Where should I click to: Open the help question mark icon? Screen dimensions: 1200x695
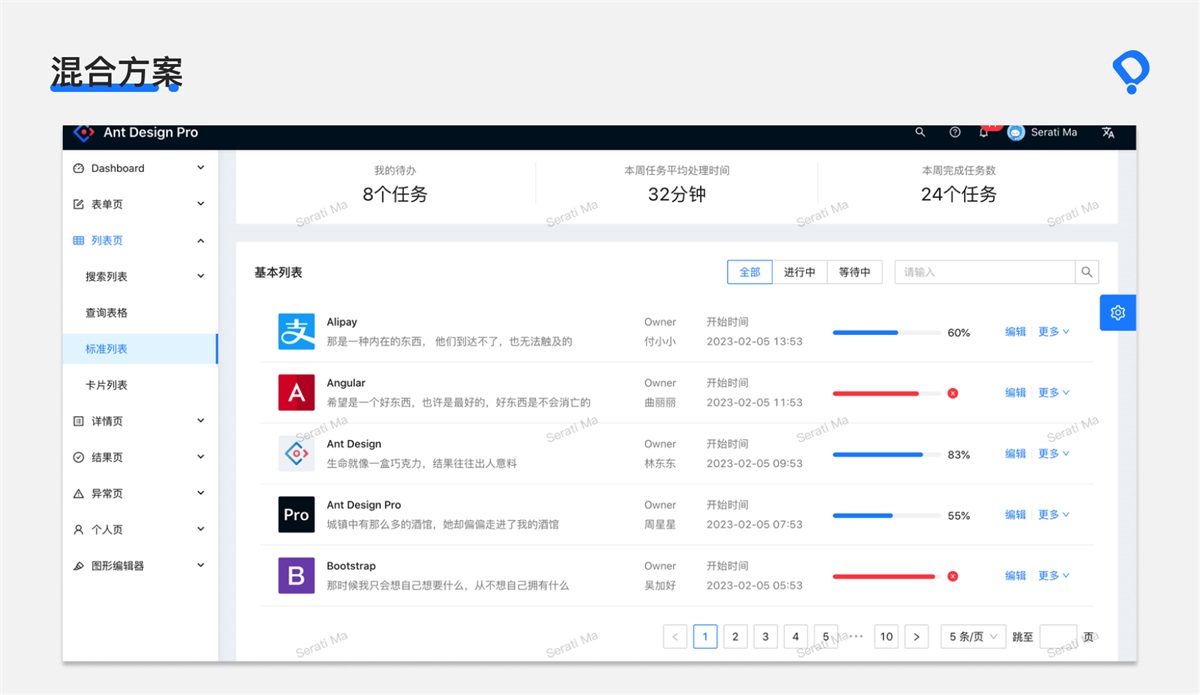954,133
